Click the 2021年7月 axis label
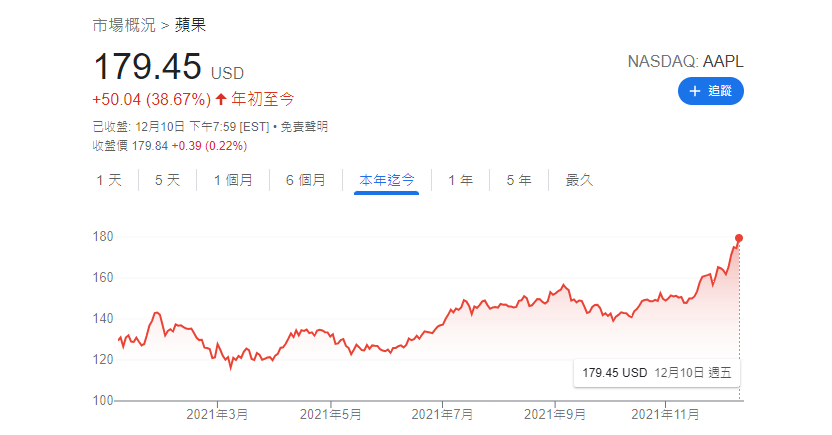This screenshot has height=435, width=832. pyautogui.click(x=442, y=414)
